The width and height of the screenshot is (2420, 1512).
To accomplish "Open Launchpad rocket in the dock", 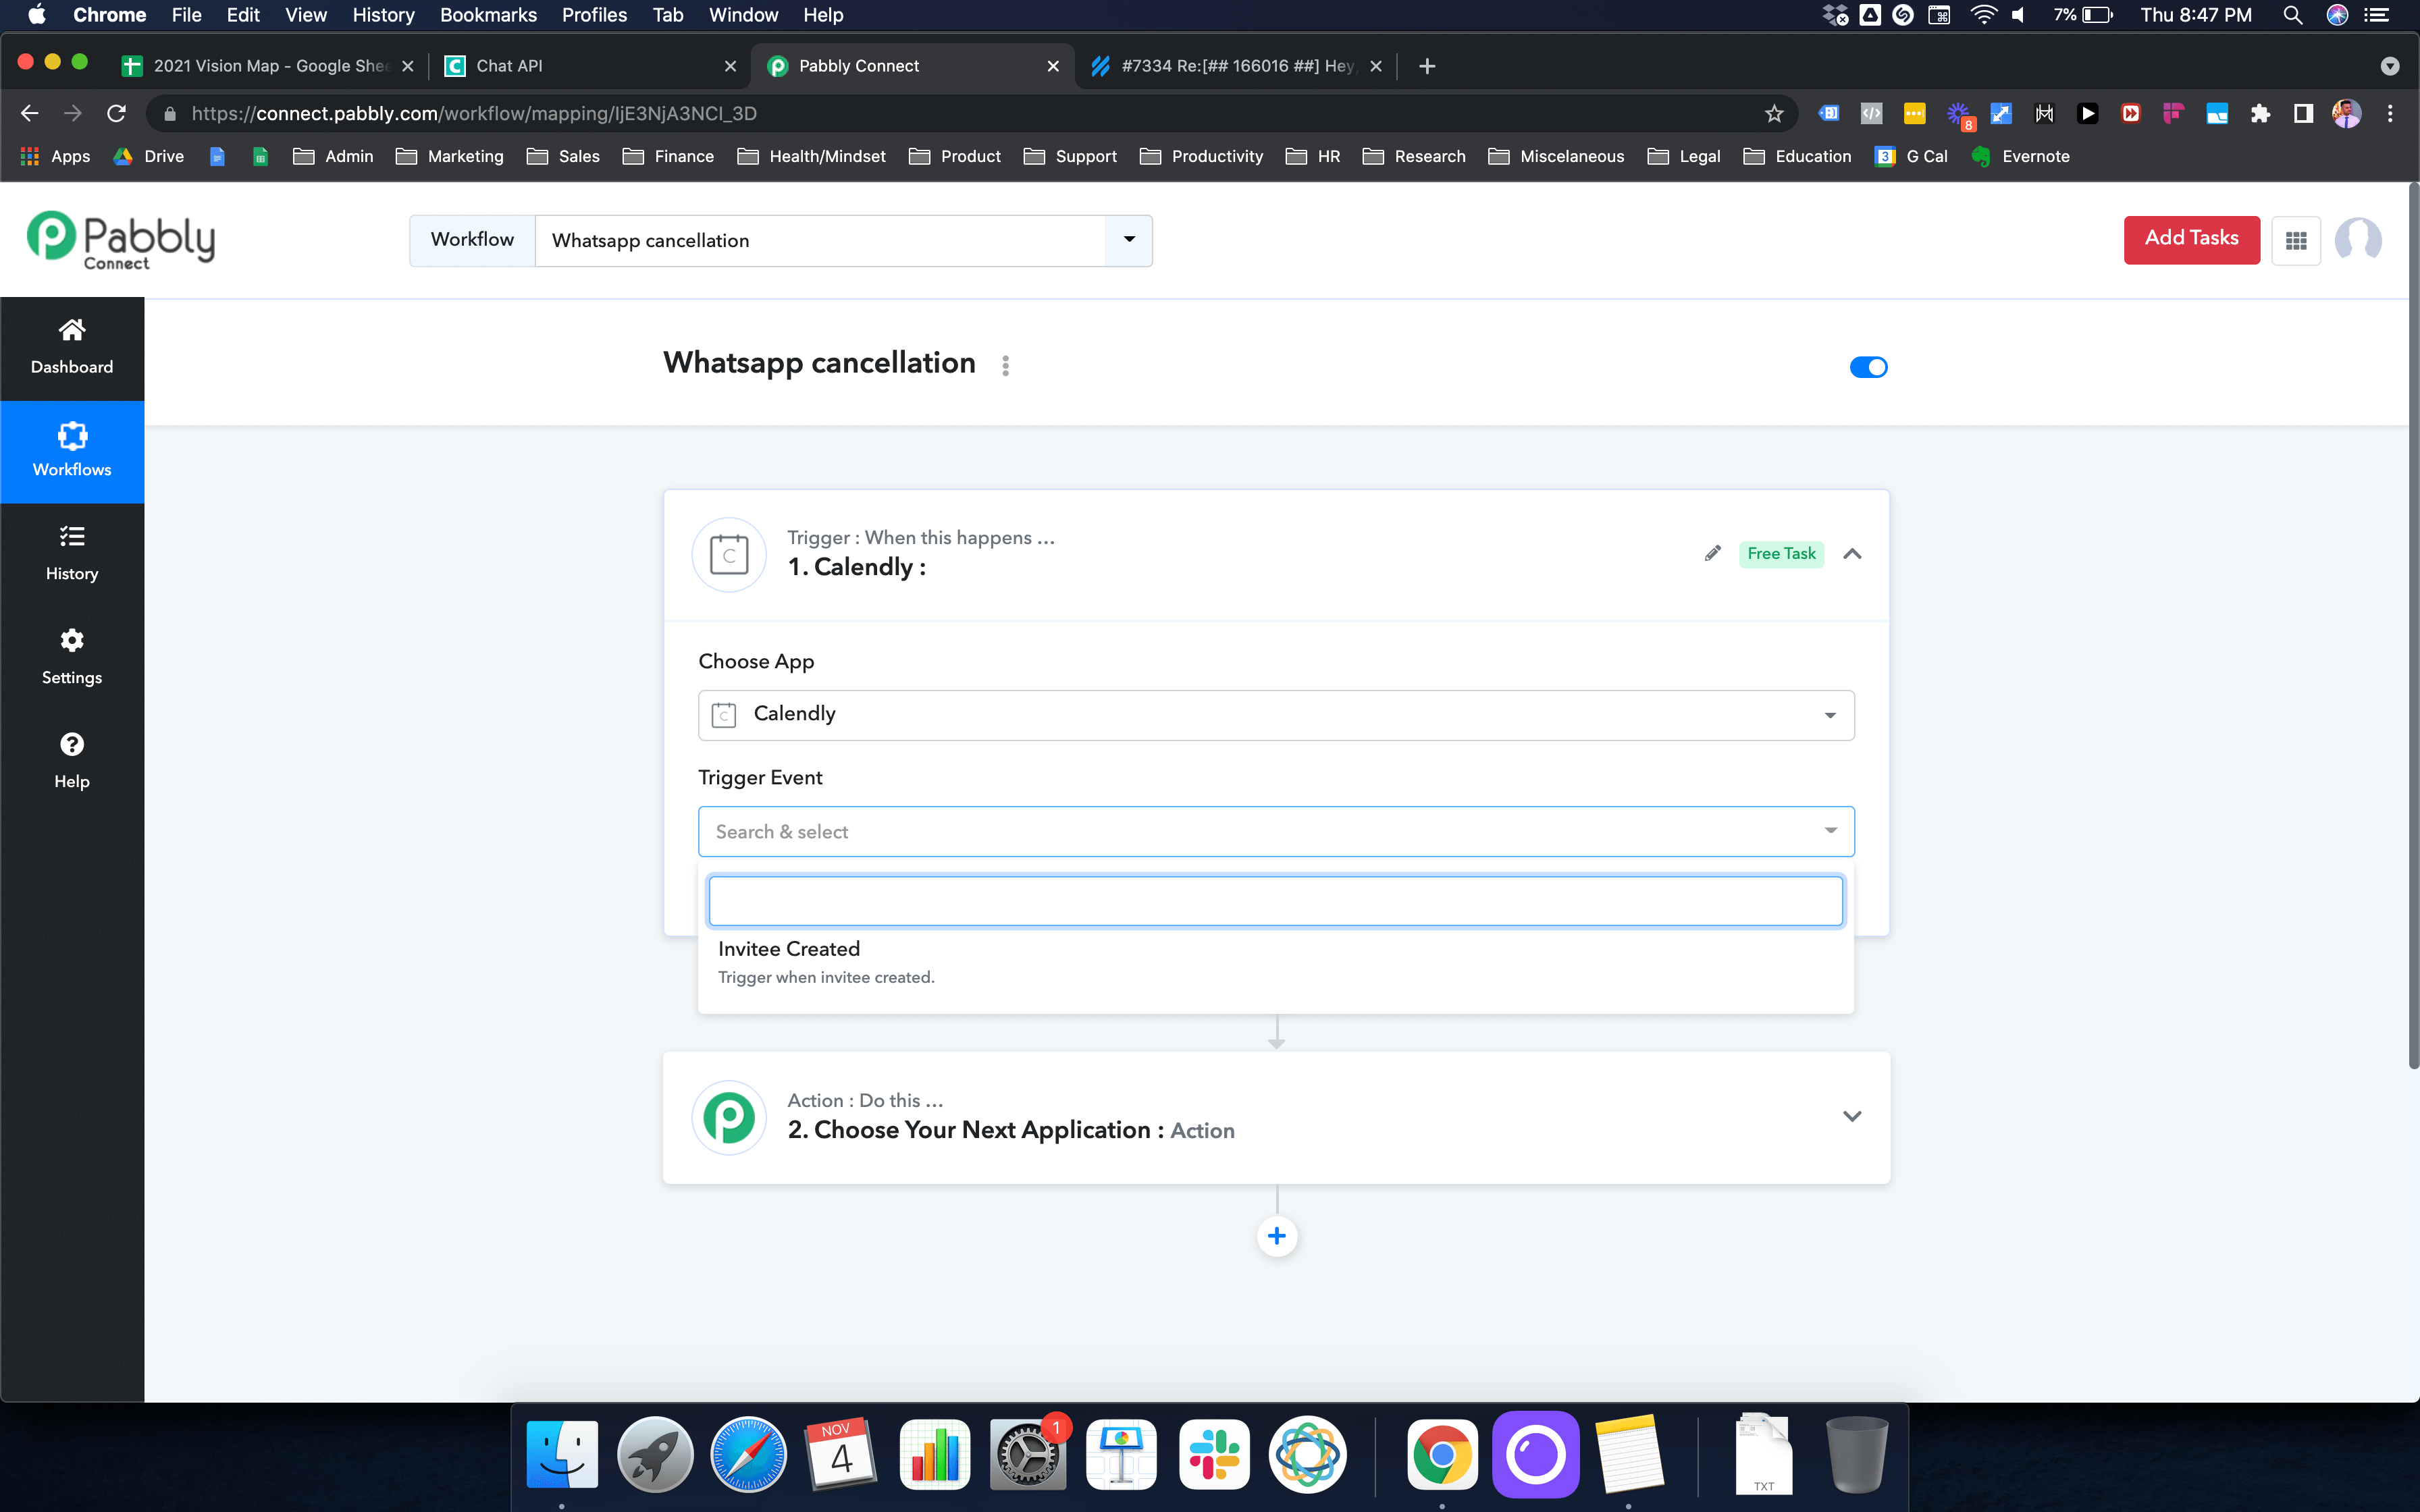I will point(655,1454).
